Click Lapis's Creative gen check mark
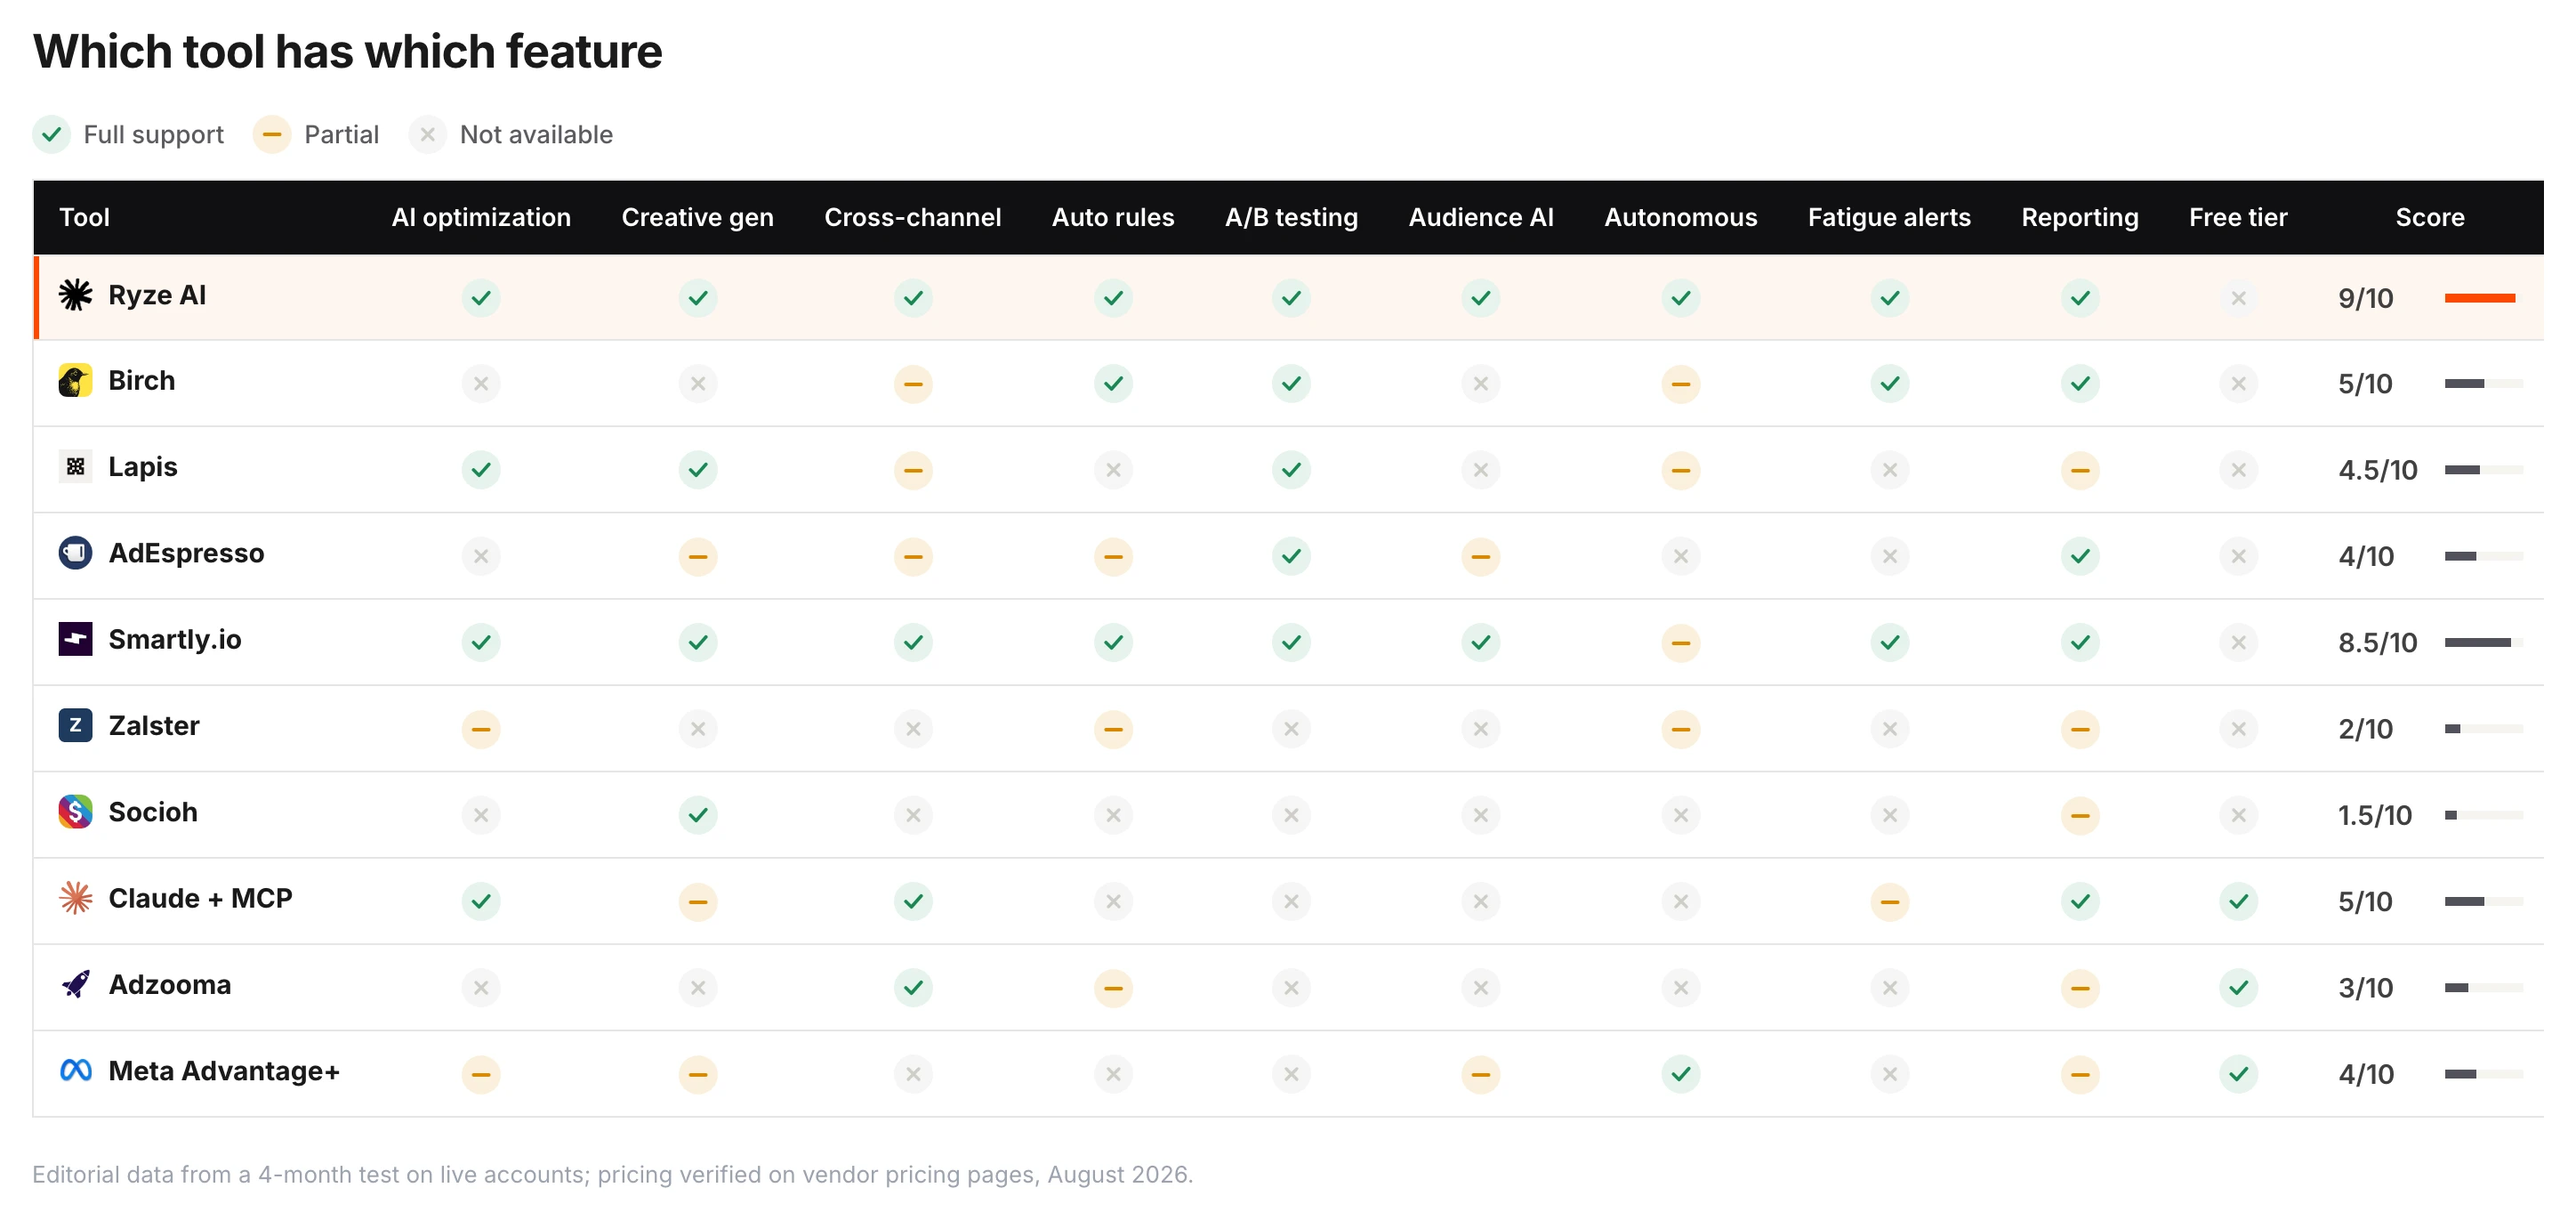This screenshot has width=2576, height=1220. point(698,470)
